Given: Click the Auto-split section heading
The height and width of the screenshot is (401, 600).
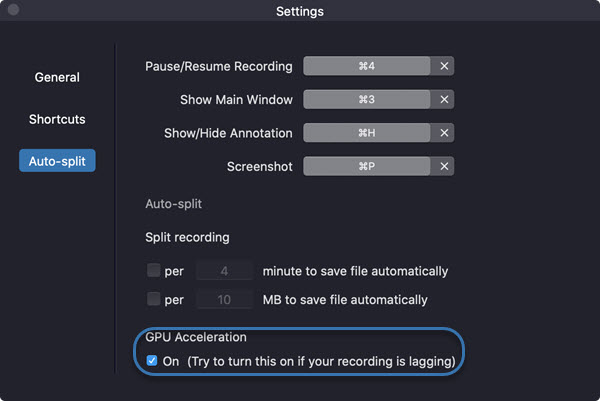Looking at the screenshot, I should pyautogui.click(x=173, y=204).
